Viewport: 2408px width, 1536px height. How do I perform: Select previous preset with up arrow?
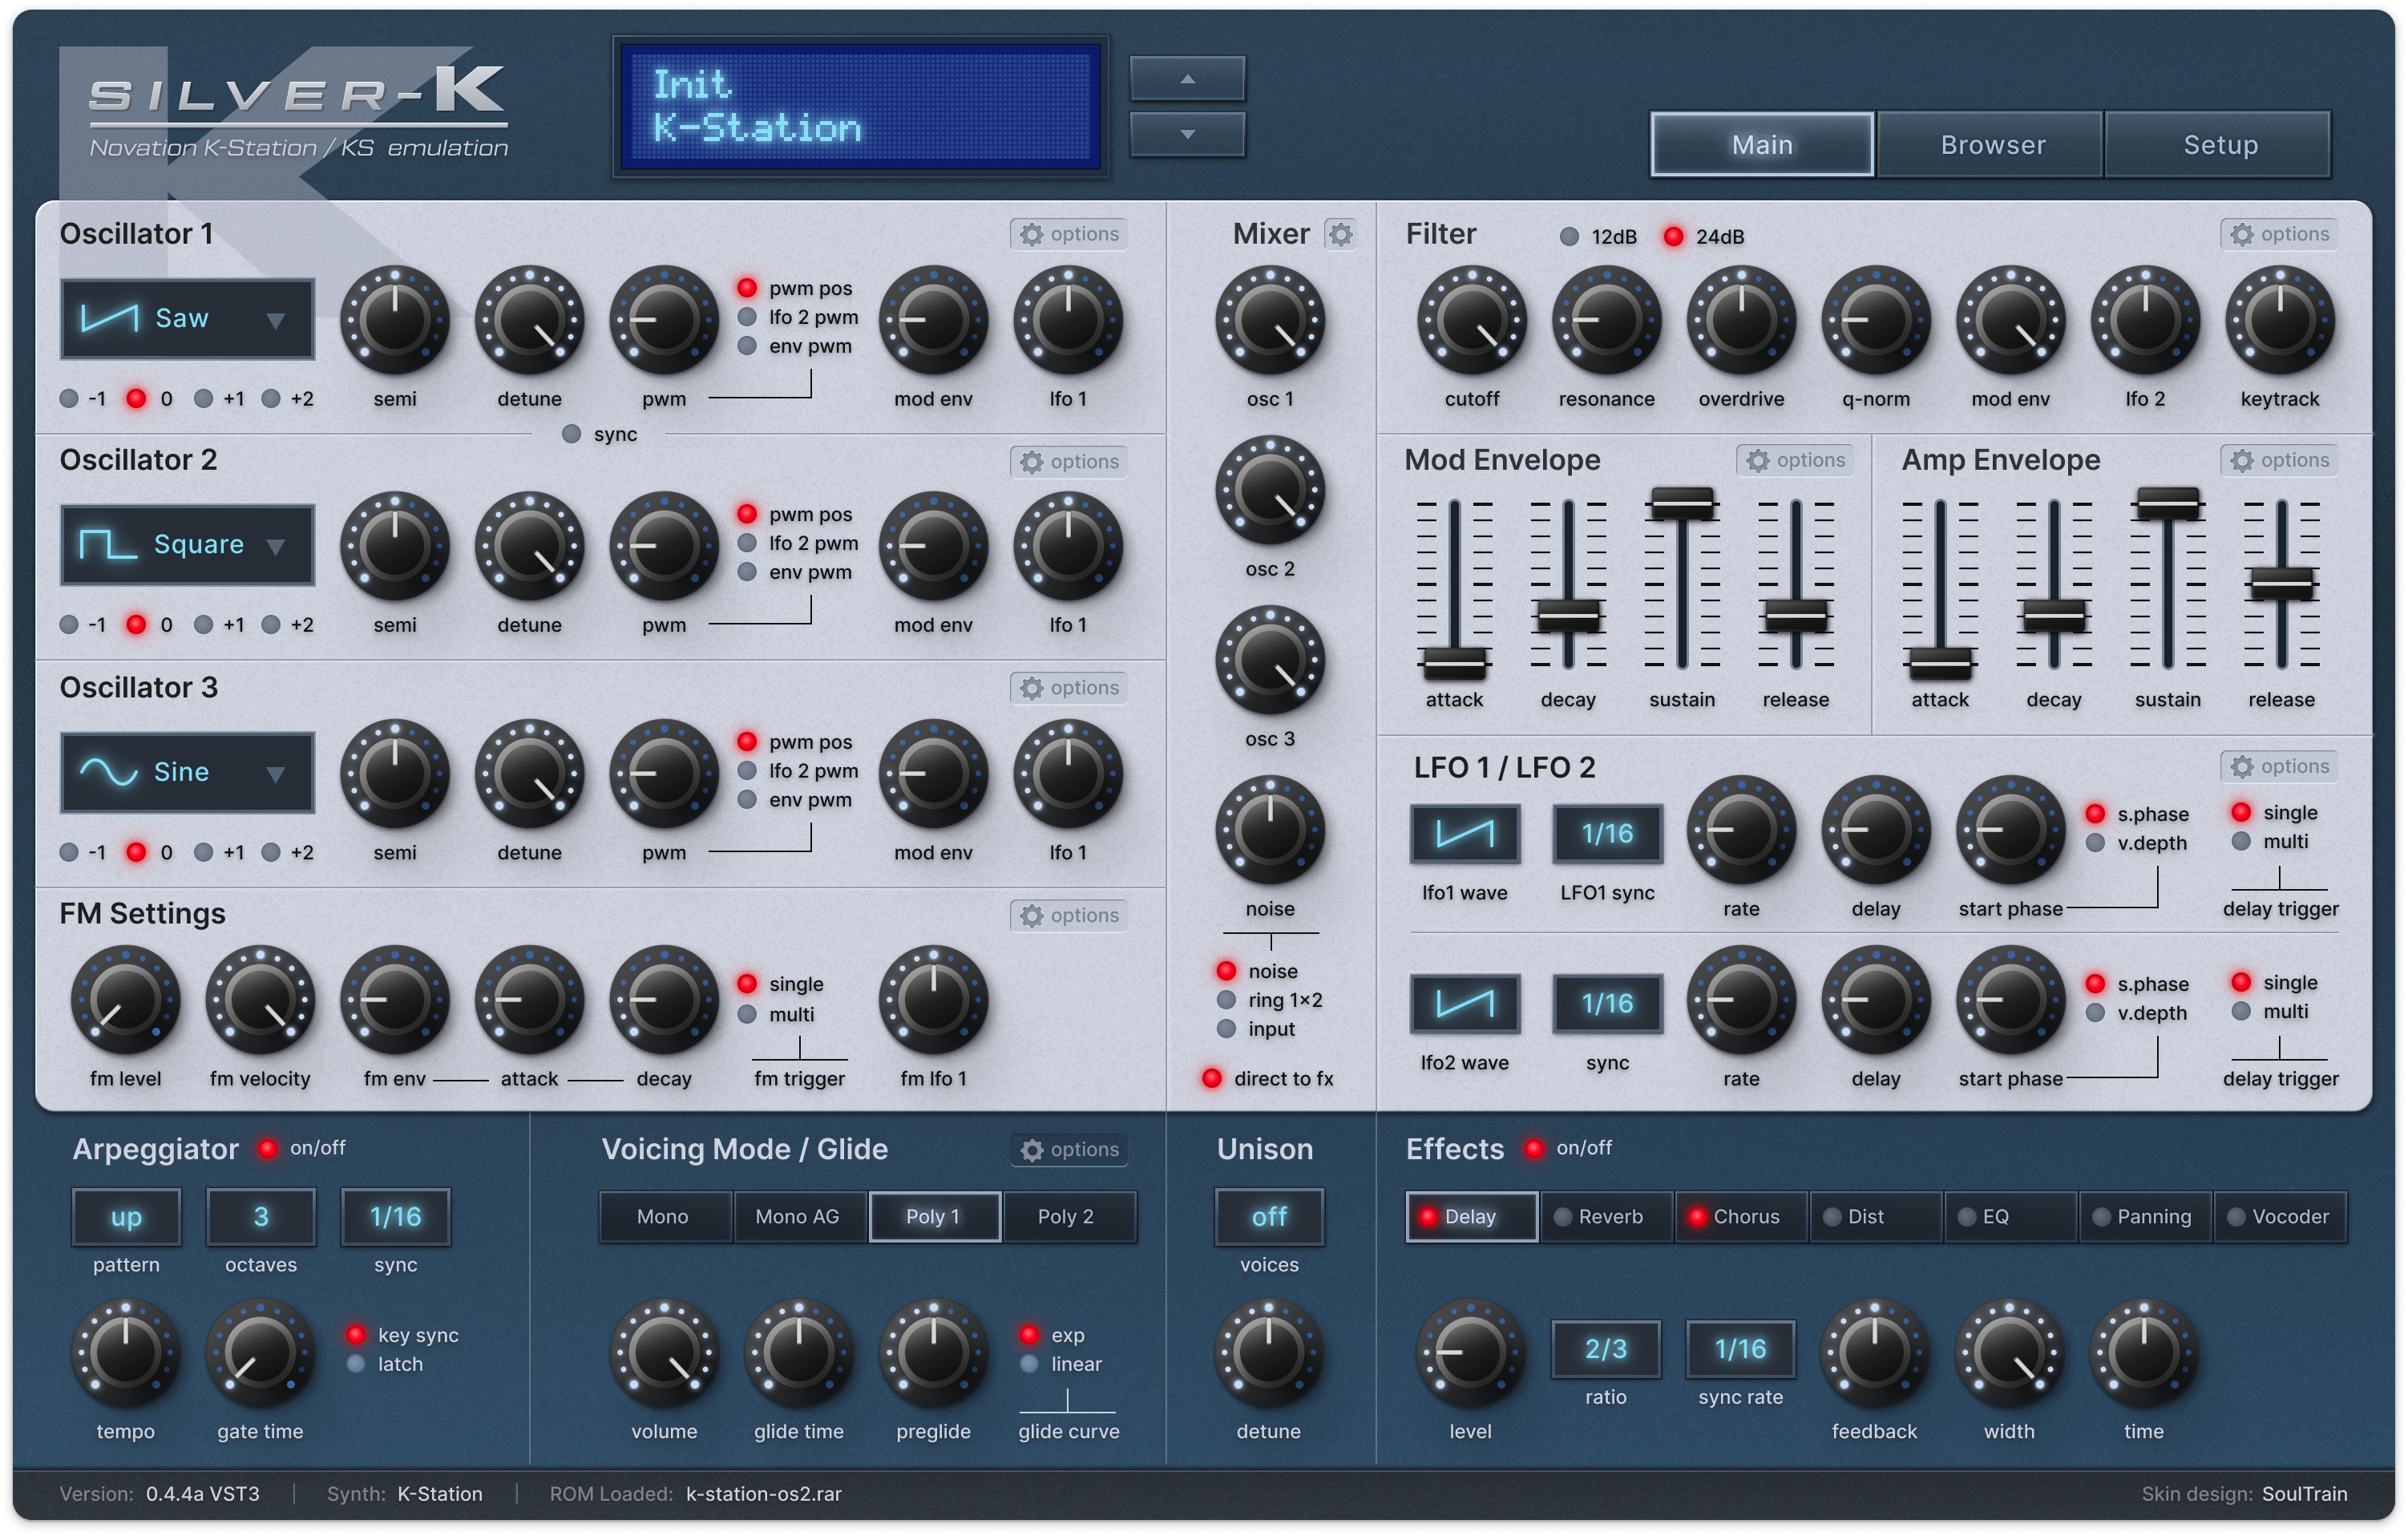(1187, 78)
